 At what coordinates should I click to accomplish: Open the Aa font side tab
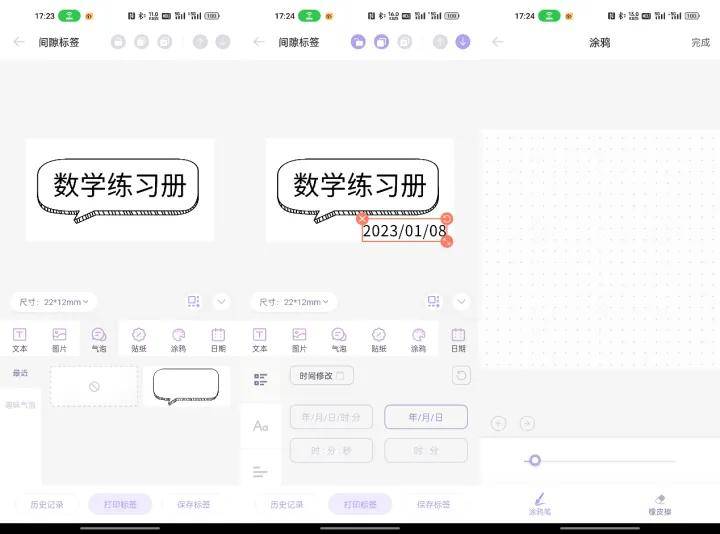260,426
